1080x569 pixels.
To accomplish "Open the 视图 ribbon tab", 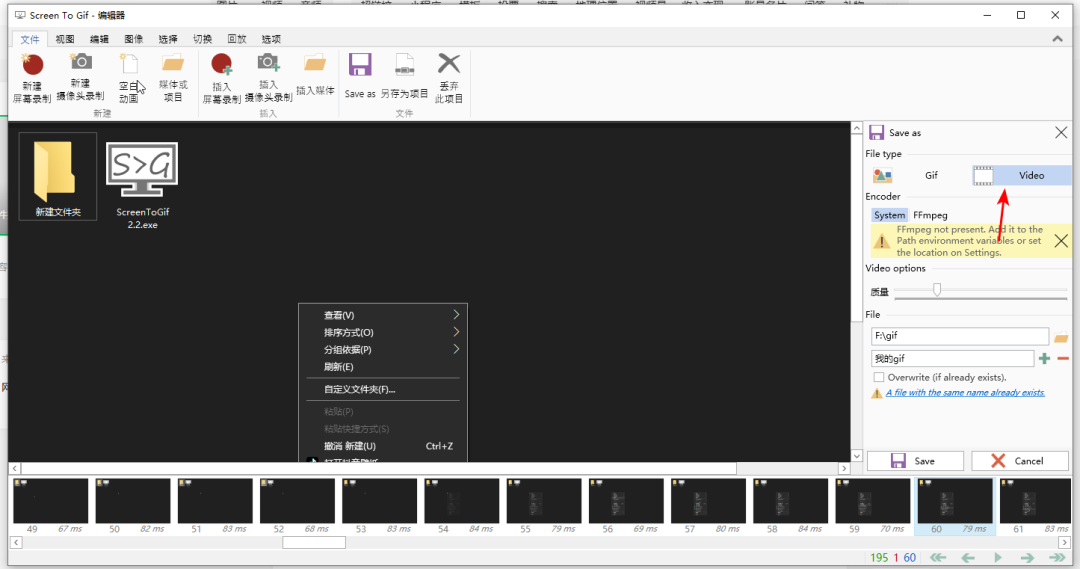I will (65, 39).
